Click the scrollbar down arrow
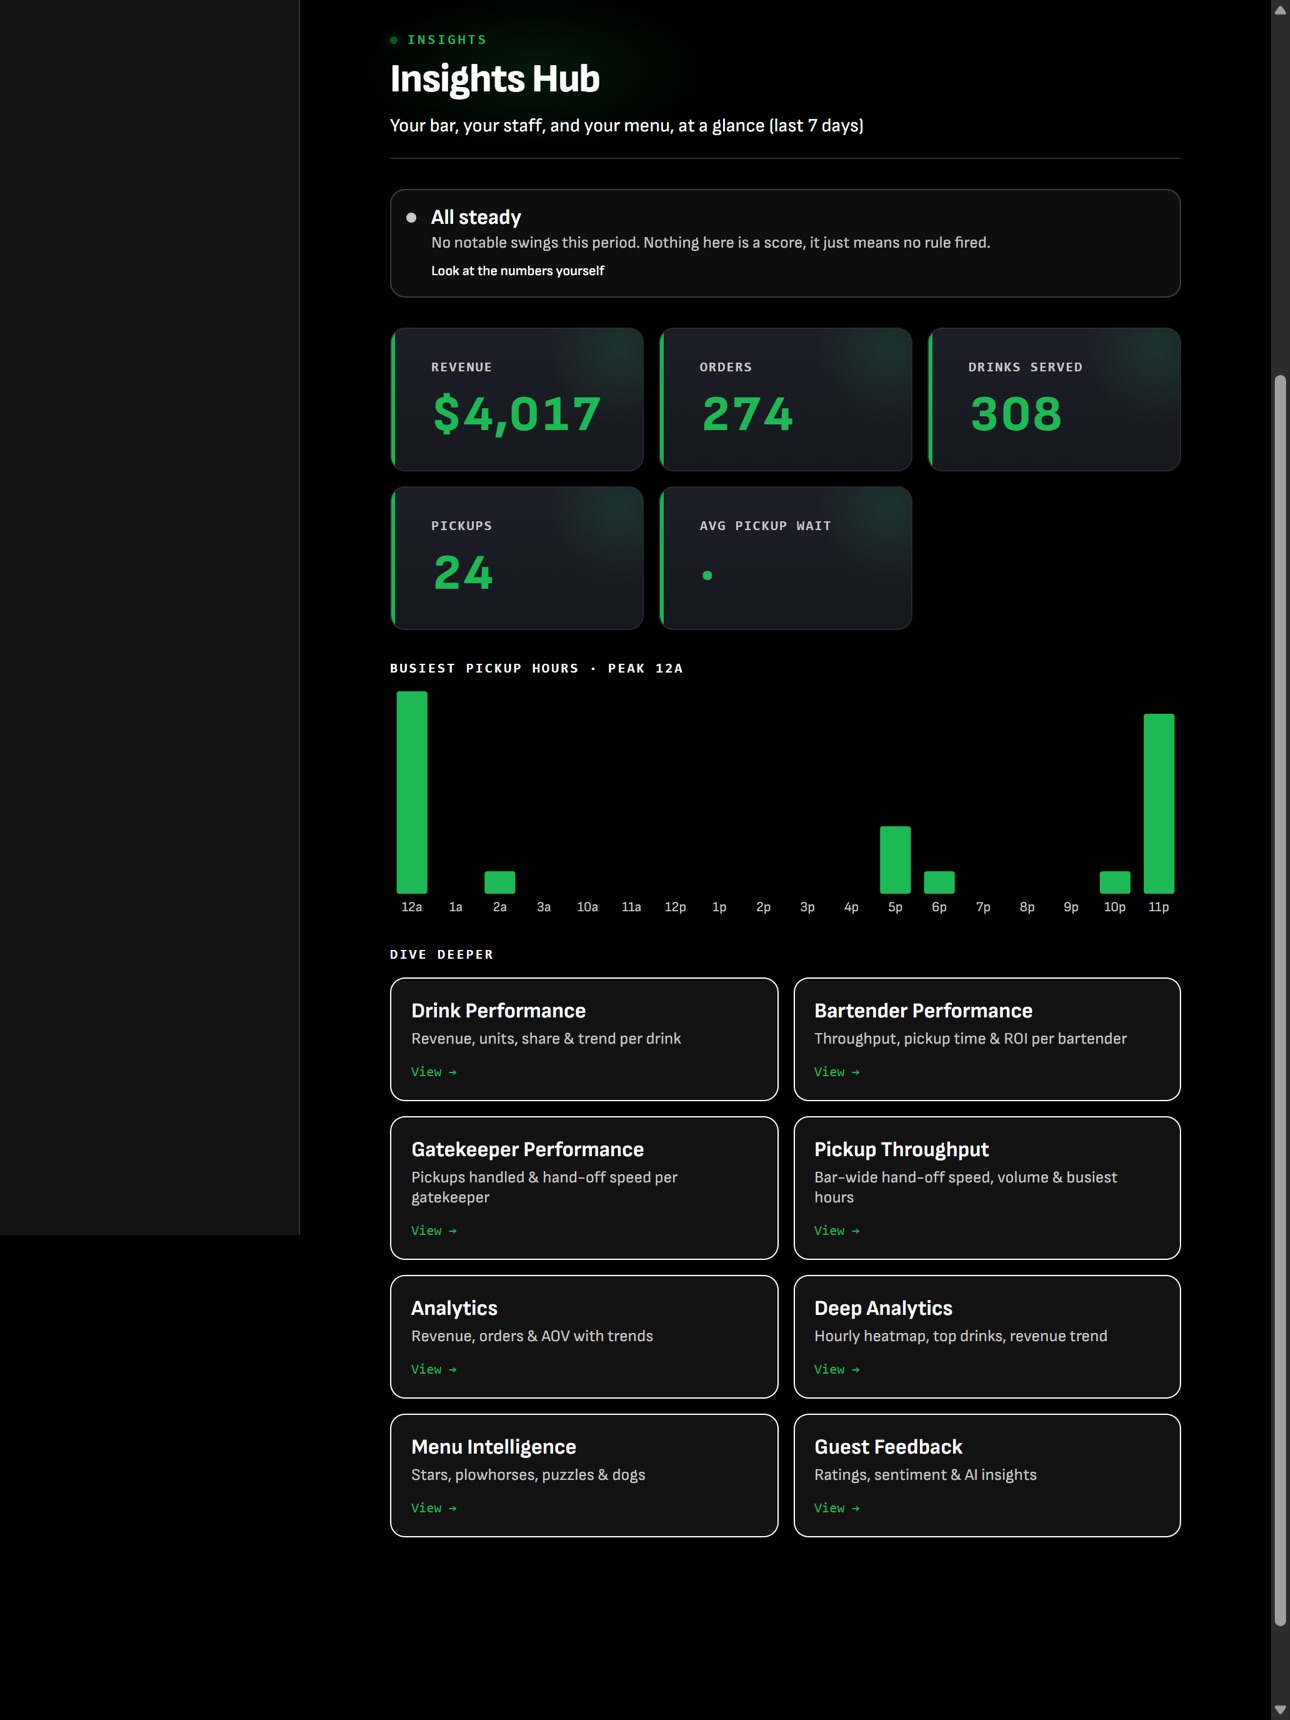 (x=1280, y=1710)
